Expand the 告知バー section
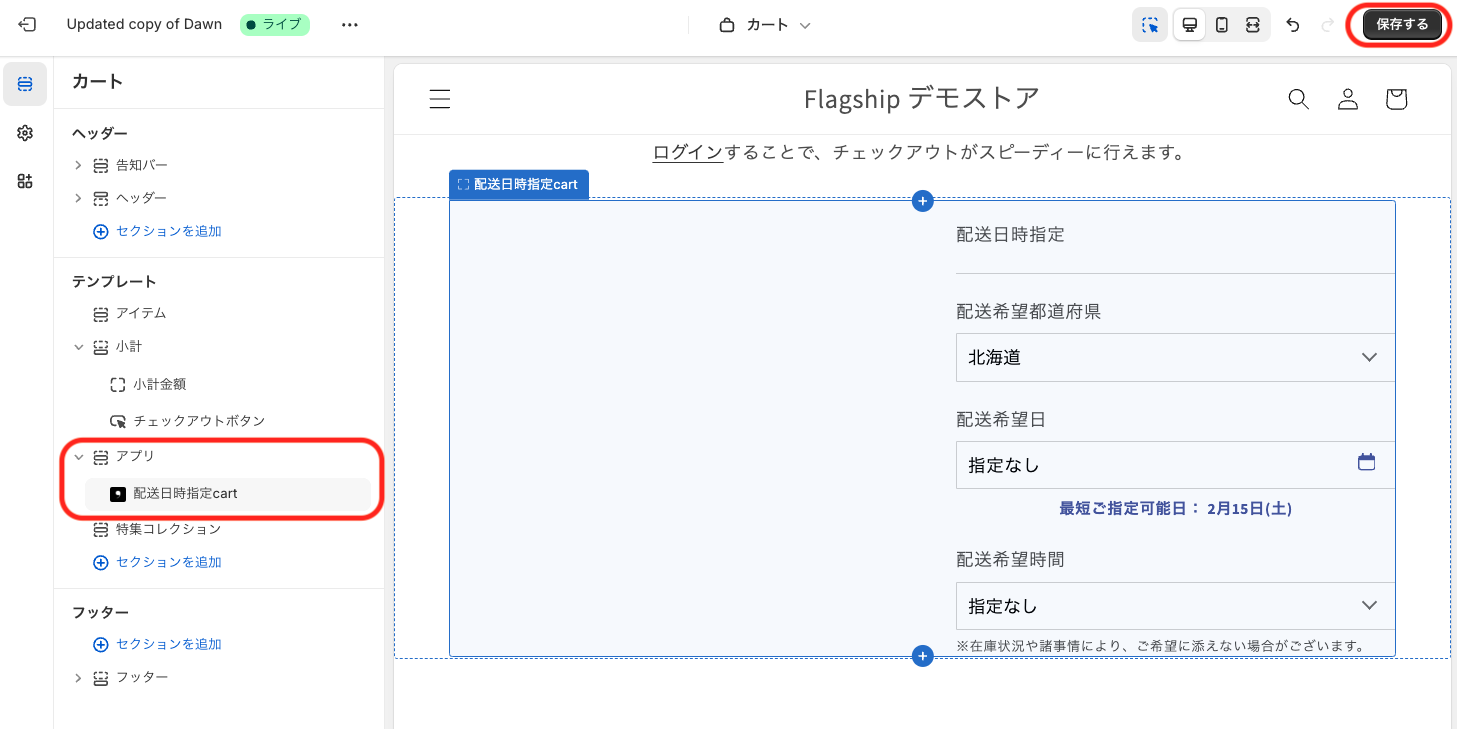Screen dimensions: 1457x729 click(x=78, y=165)
